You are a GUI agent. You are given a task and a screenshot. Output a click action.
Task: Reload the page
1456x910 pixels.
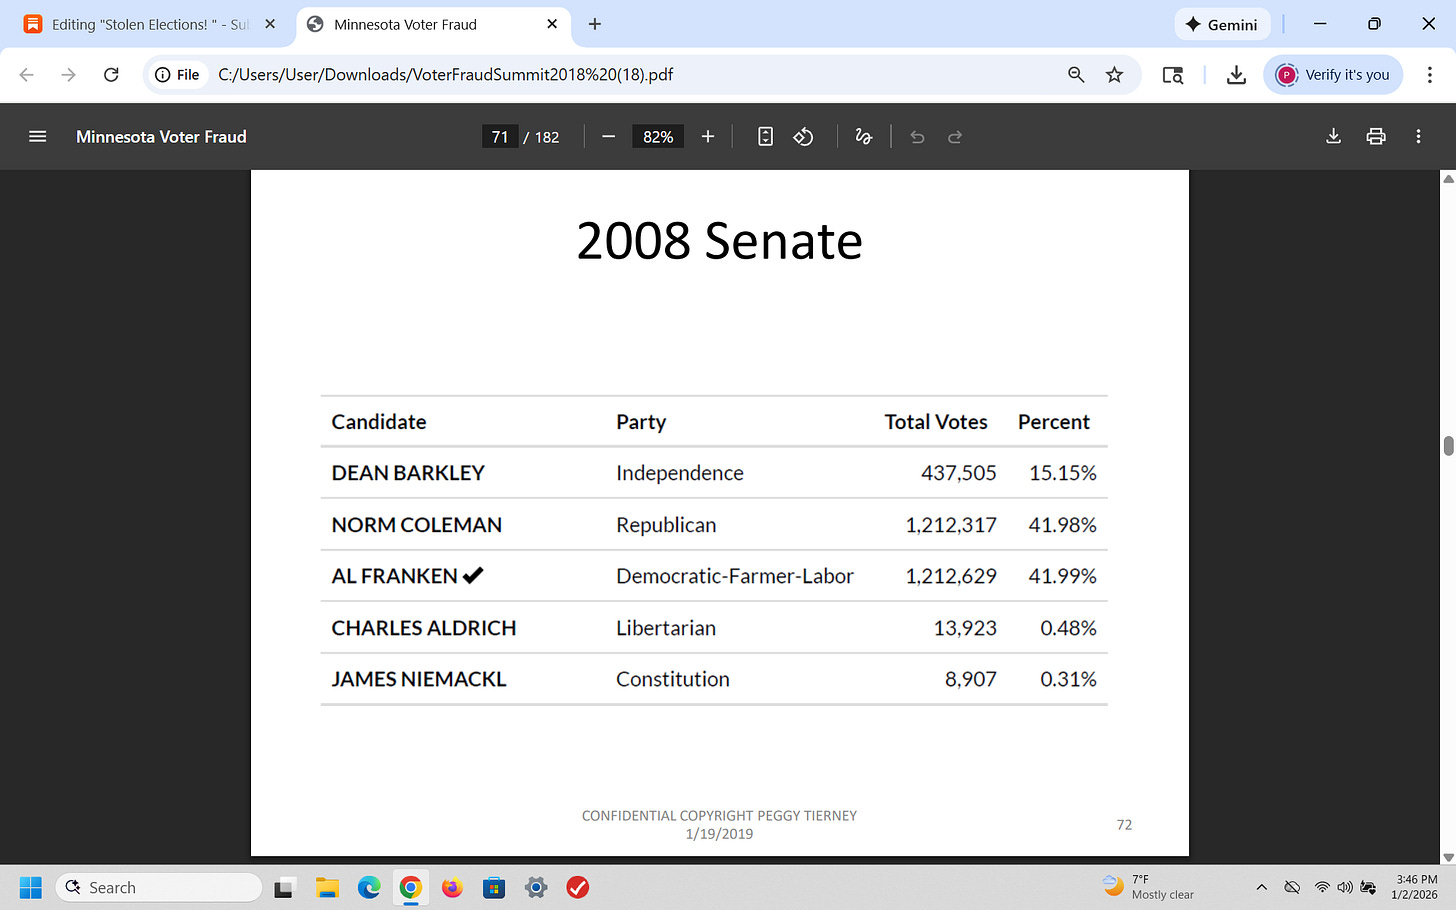111,75
